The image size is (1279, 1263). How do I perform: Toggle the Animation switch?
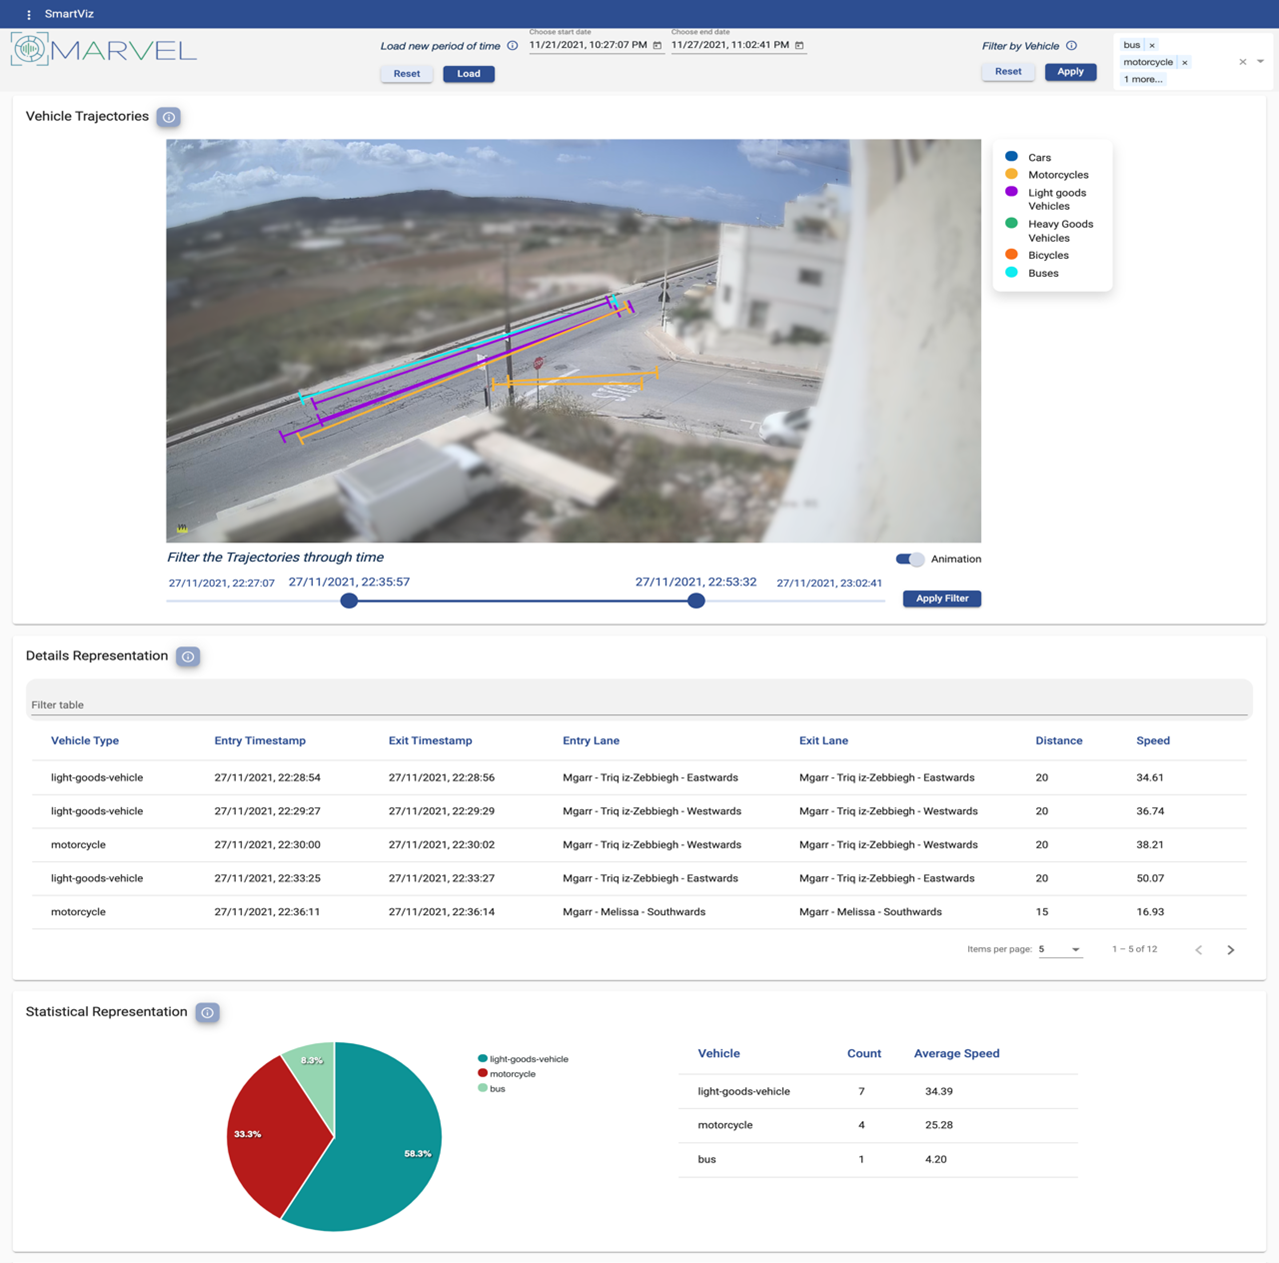(910, 559)
